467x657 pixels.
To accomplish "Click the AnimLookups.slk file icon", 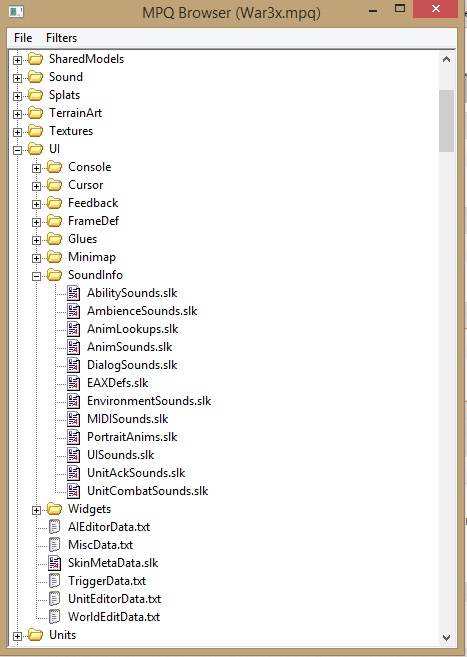I will 73,329.
